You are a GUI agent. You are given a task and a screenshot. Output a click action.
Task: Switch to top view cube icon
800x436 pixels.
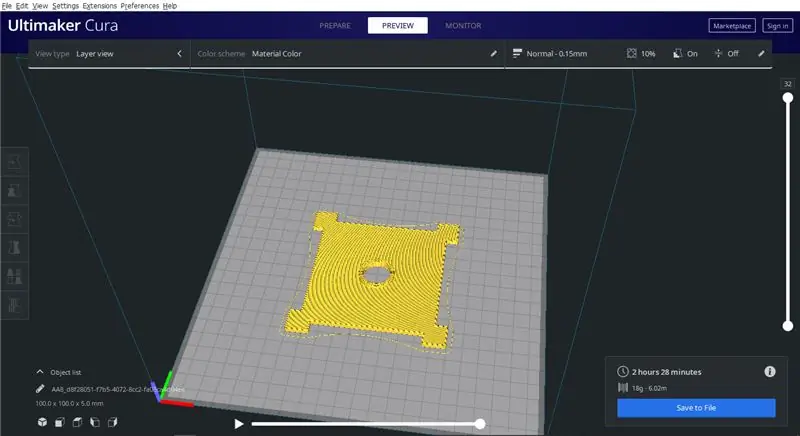tap(78, 422)
